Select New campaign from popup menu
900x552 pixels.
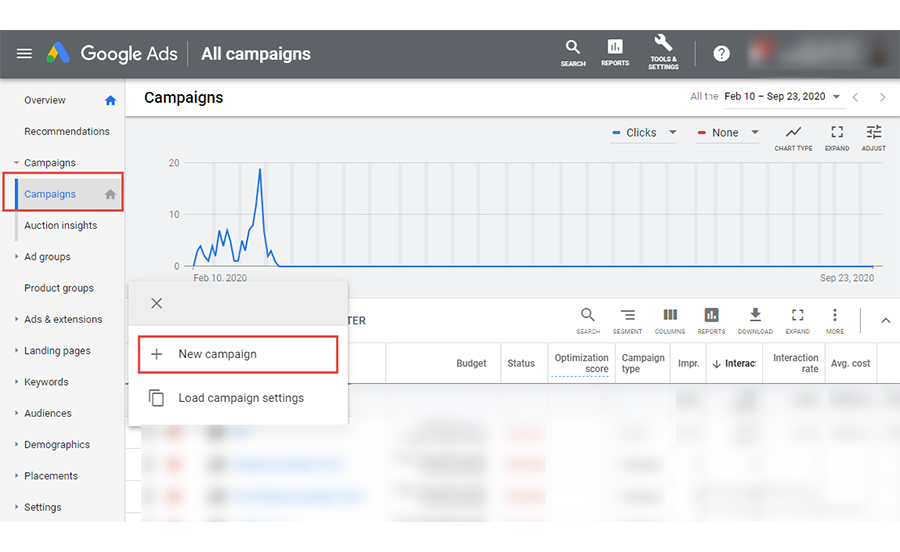[x=238, y=355]
